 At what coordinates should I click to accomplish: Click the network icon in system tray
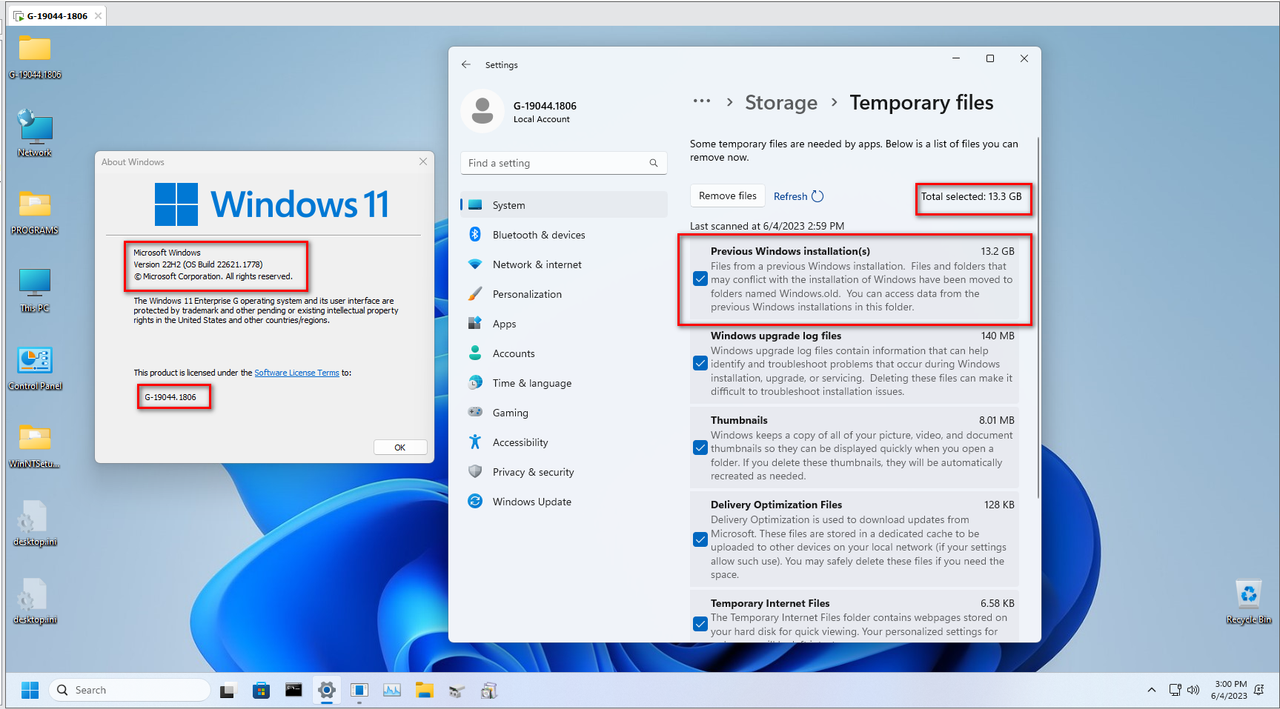tap(1174, 690)
